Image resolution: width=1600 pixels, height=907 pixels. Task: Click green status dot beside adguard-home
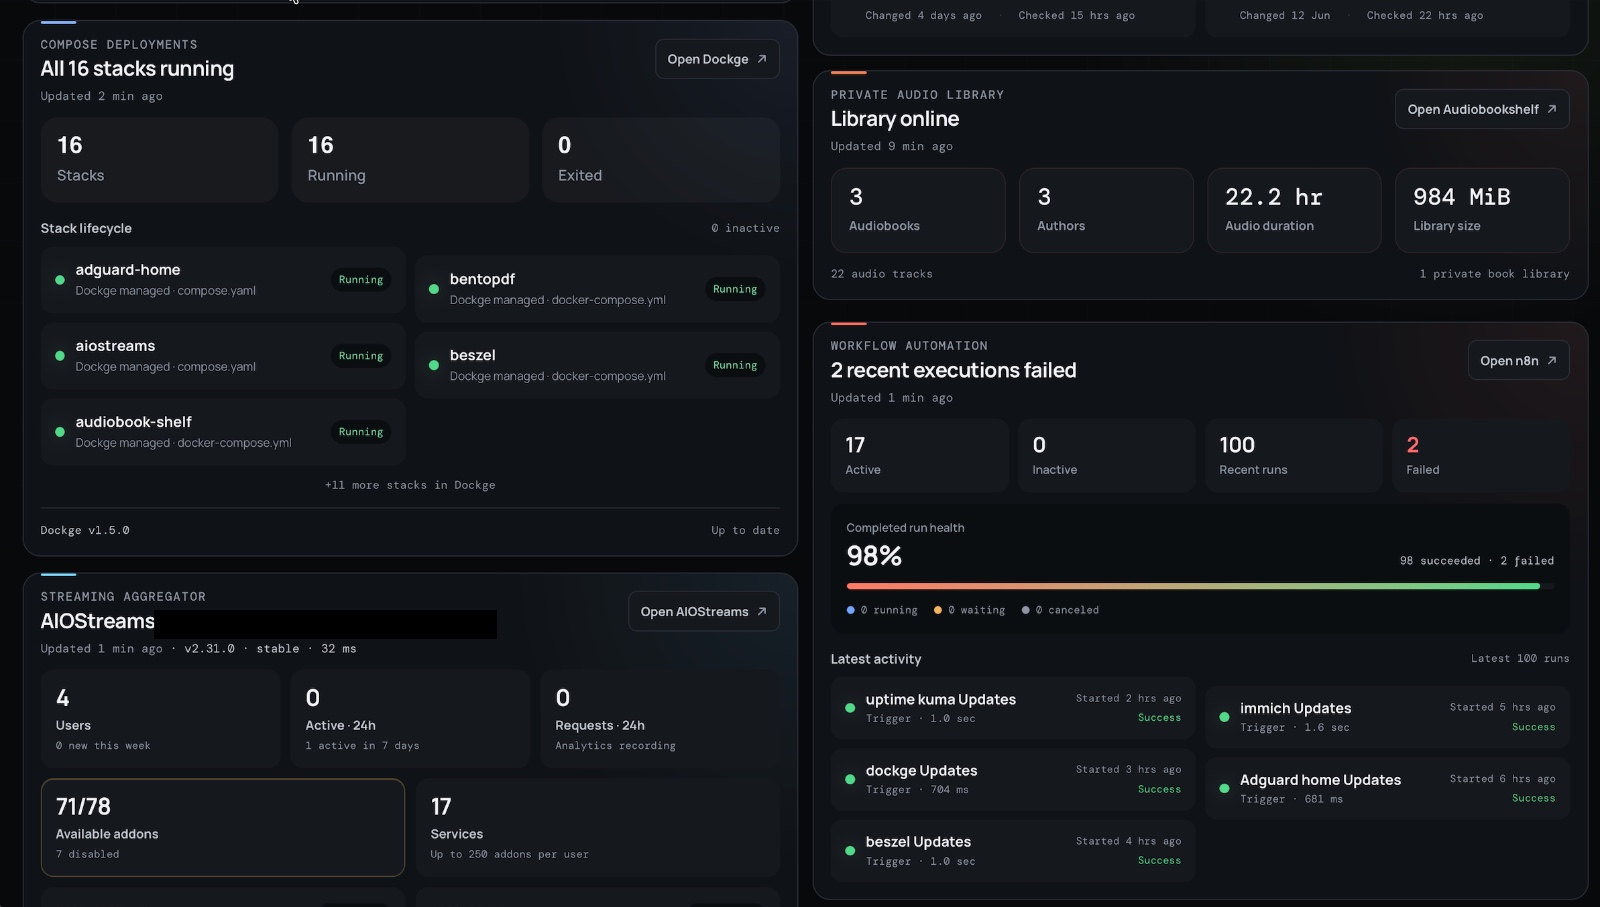coord(60,280)
